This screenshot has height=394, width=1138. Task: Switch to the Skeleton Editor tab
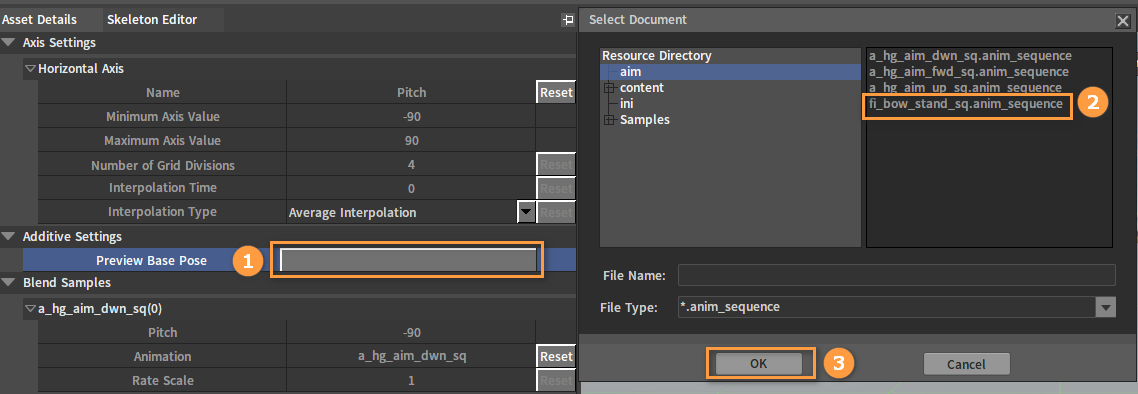(152, 20)
